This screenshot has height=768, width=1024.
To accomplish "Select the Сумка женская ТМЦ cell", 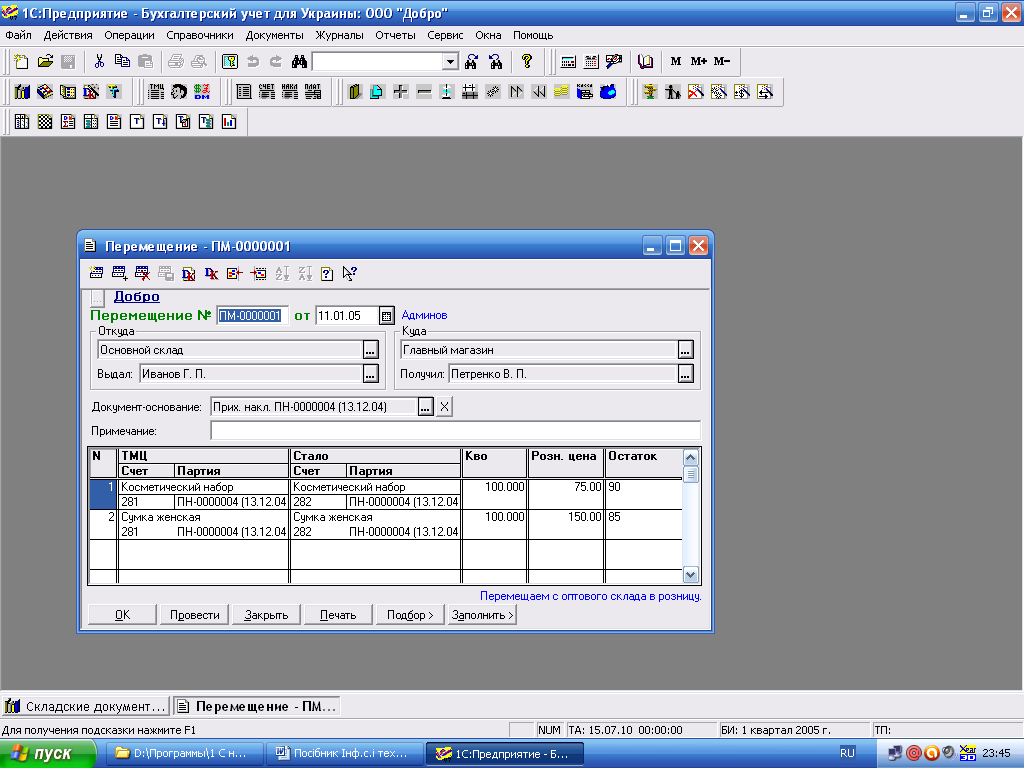I will (203, 517).
